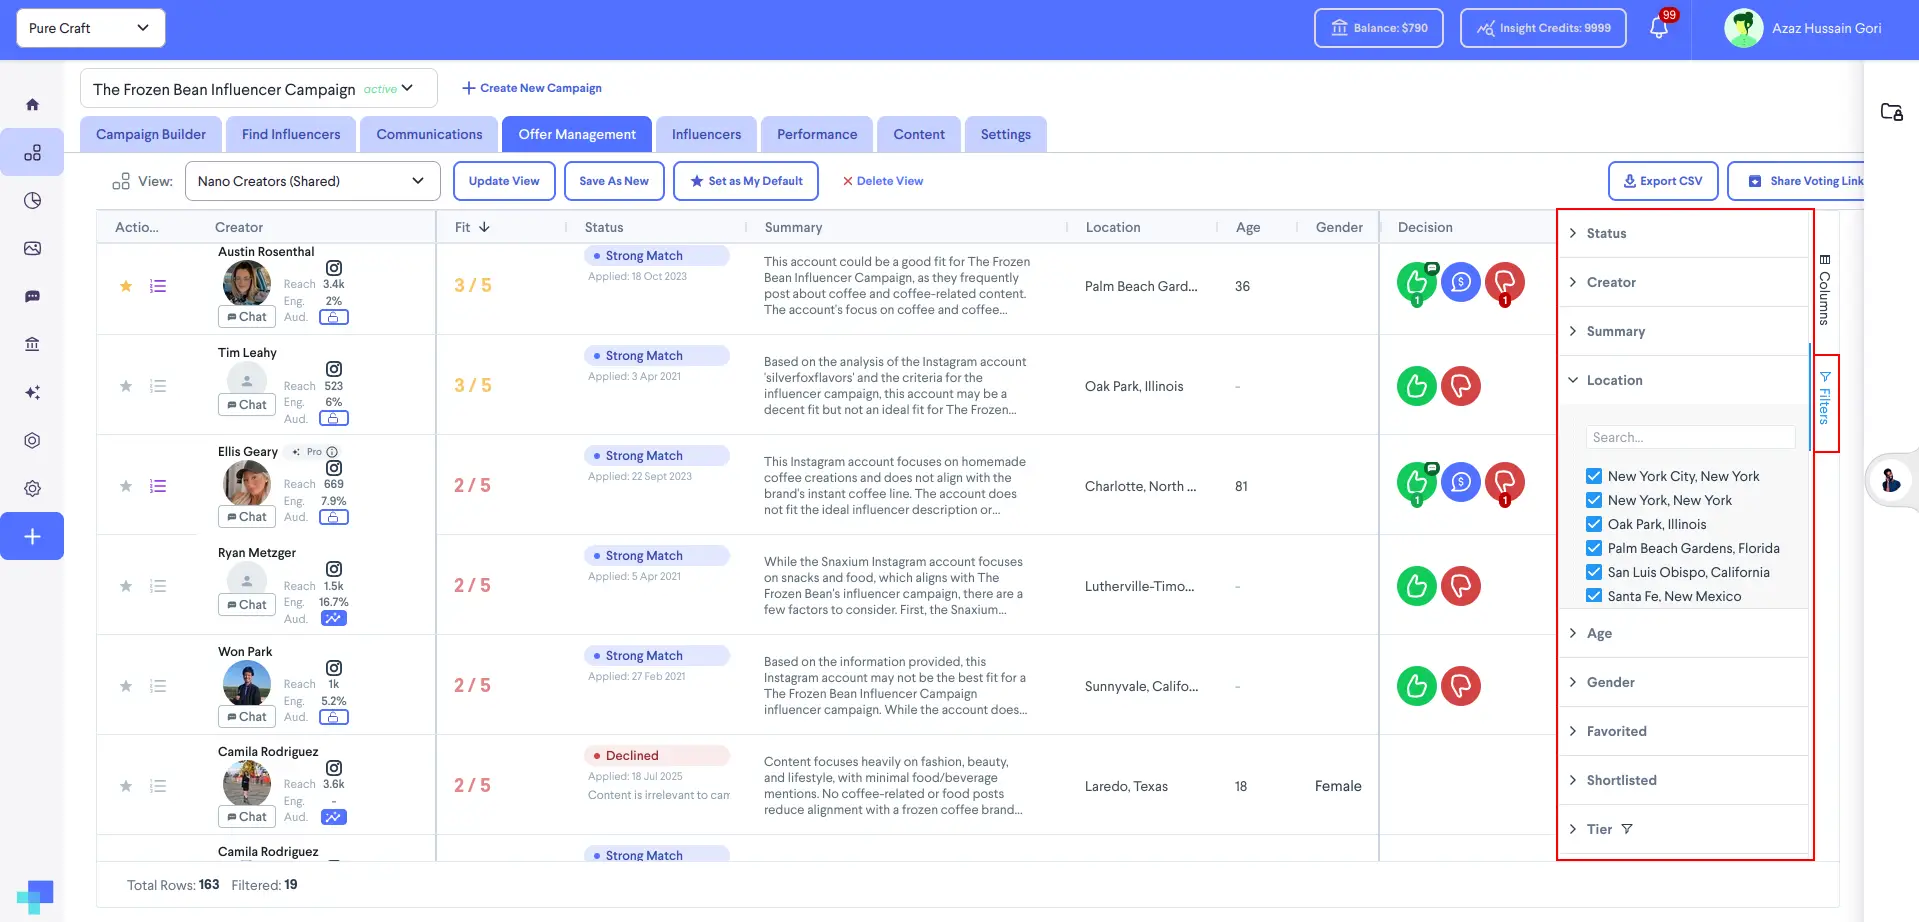Reject Won Park with thumbs down

[1460, 686]
